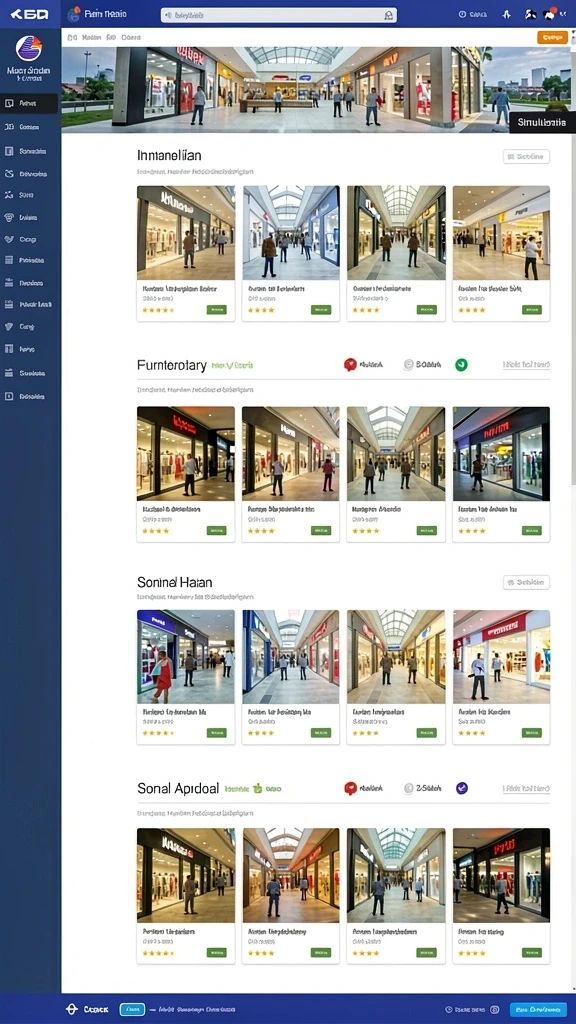Click the orange button below the header
The width and height of the screenshot is (576, 1024).
[x=552, y=38]
